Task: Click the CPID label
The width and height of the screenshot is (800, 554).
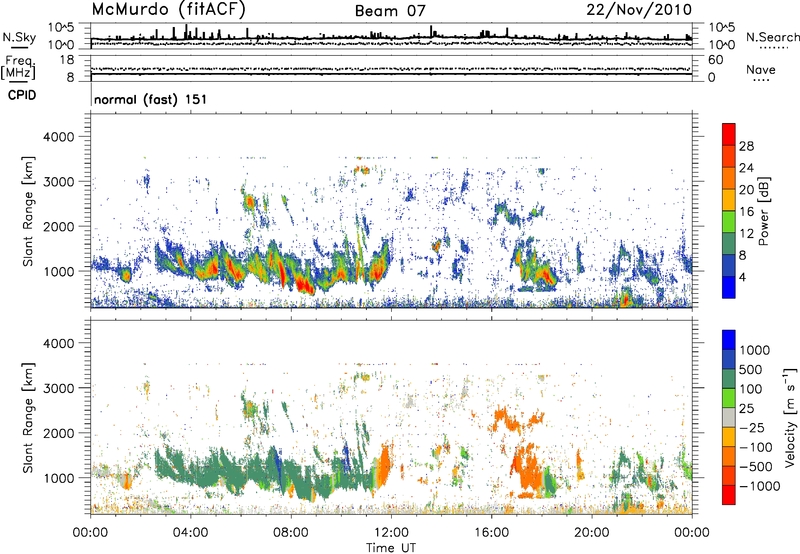Action: (21, 95)
